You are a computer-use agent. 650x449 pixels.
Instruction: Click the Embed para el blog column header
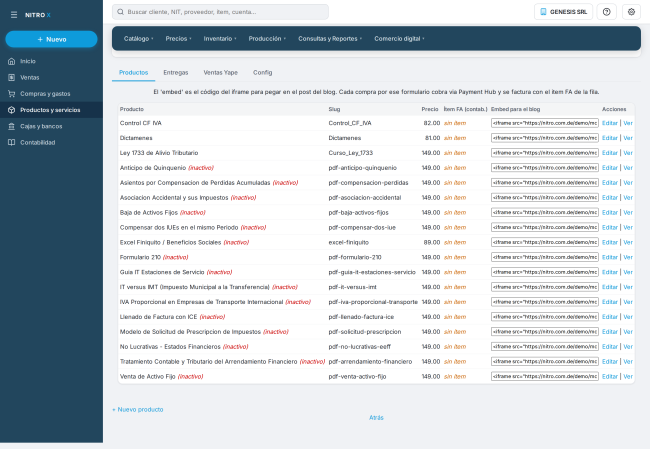point(515,109)
